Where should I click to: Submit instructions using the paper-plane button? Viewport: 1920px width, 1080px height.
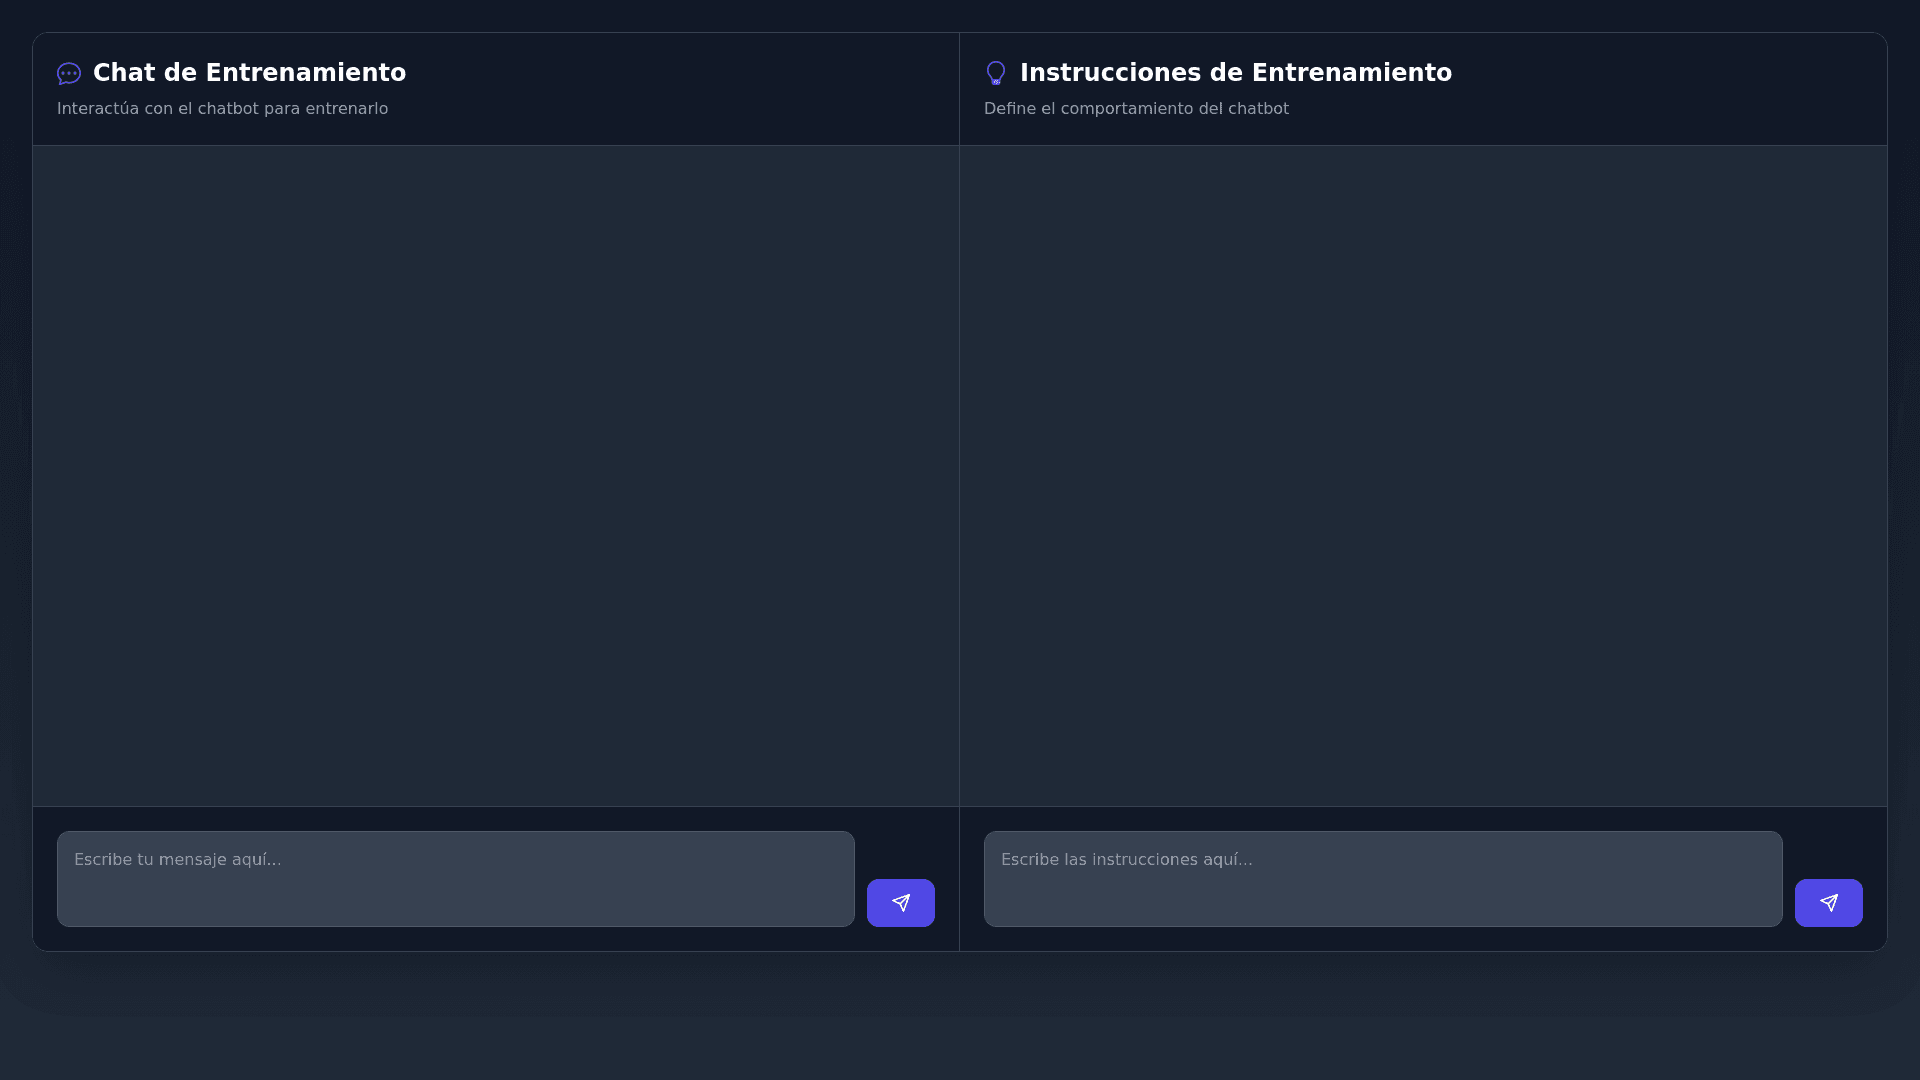click(1828, 903)
